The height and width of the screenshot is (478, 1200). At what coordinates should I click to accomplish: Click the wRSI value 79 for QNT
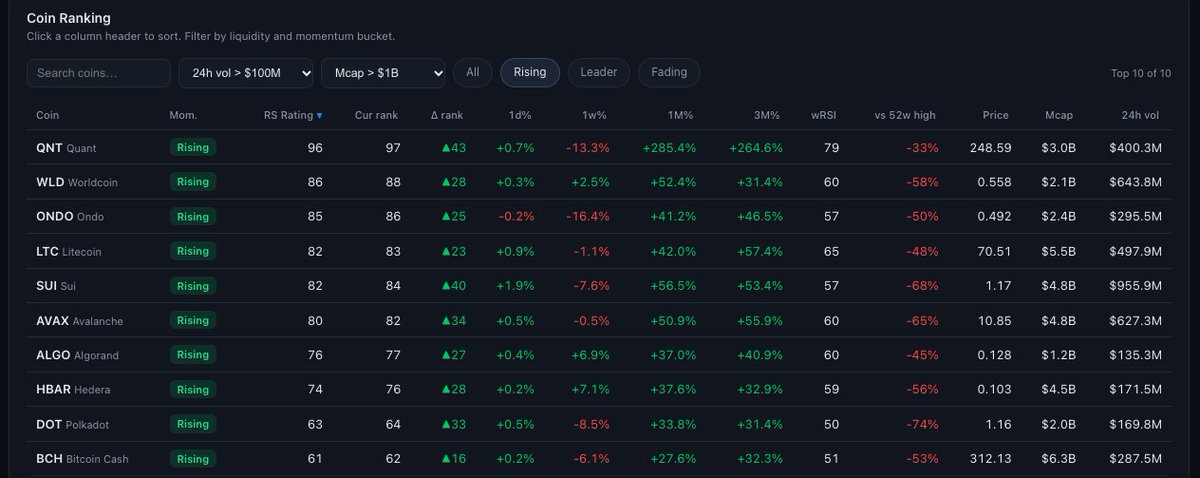click(x=831, y=148)
